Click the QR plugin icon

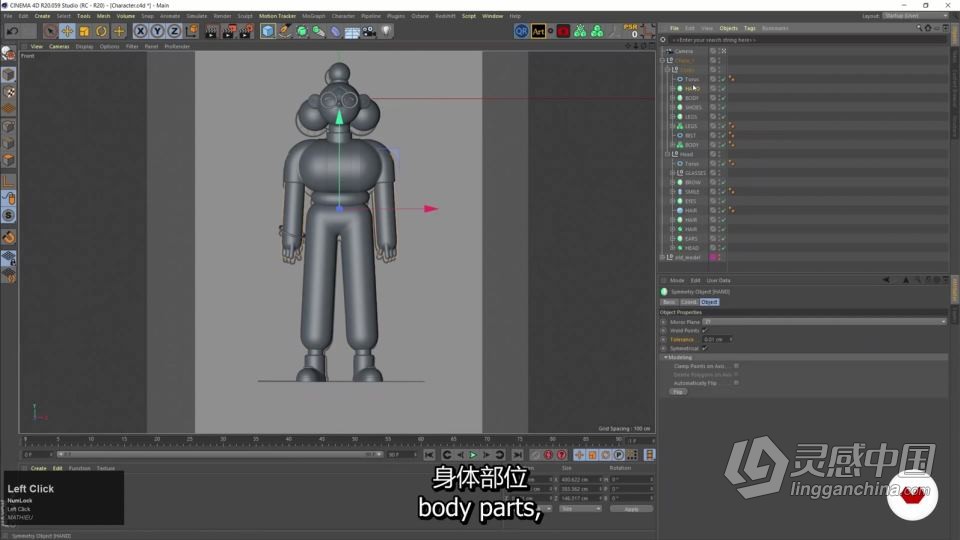coord(521,31)
